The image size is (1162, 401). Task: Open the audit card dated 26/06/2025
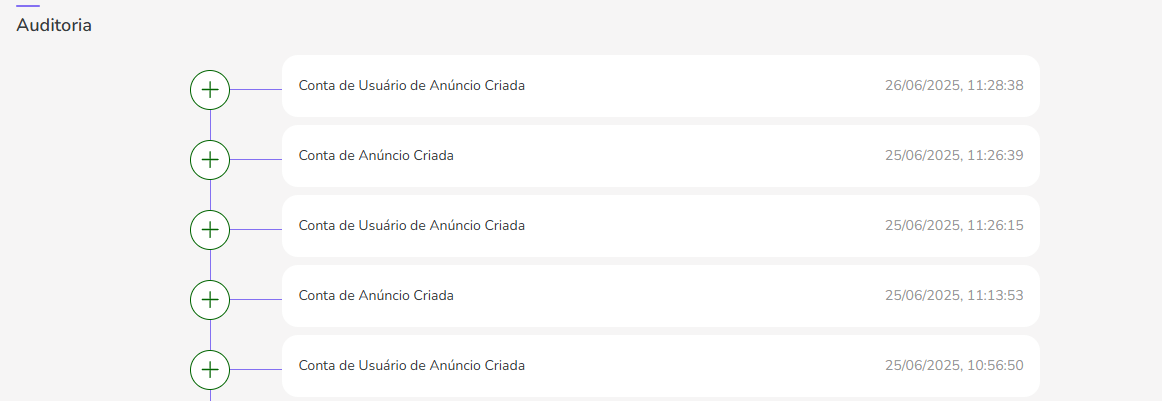pos(660,86)
